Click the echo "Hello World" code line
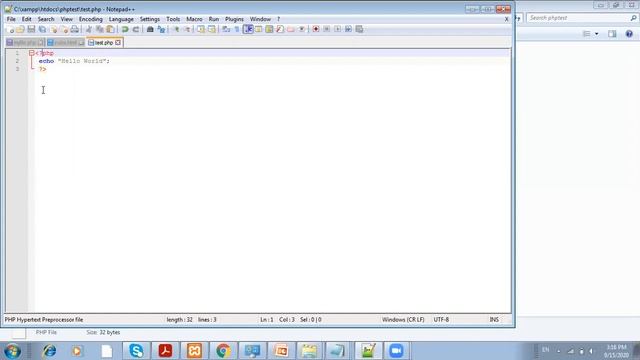Screen dimensions: 640x360 click(x=74, y=61)
